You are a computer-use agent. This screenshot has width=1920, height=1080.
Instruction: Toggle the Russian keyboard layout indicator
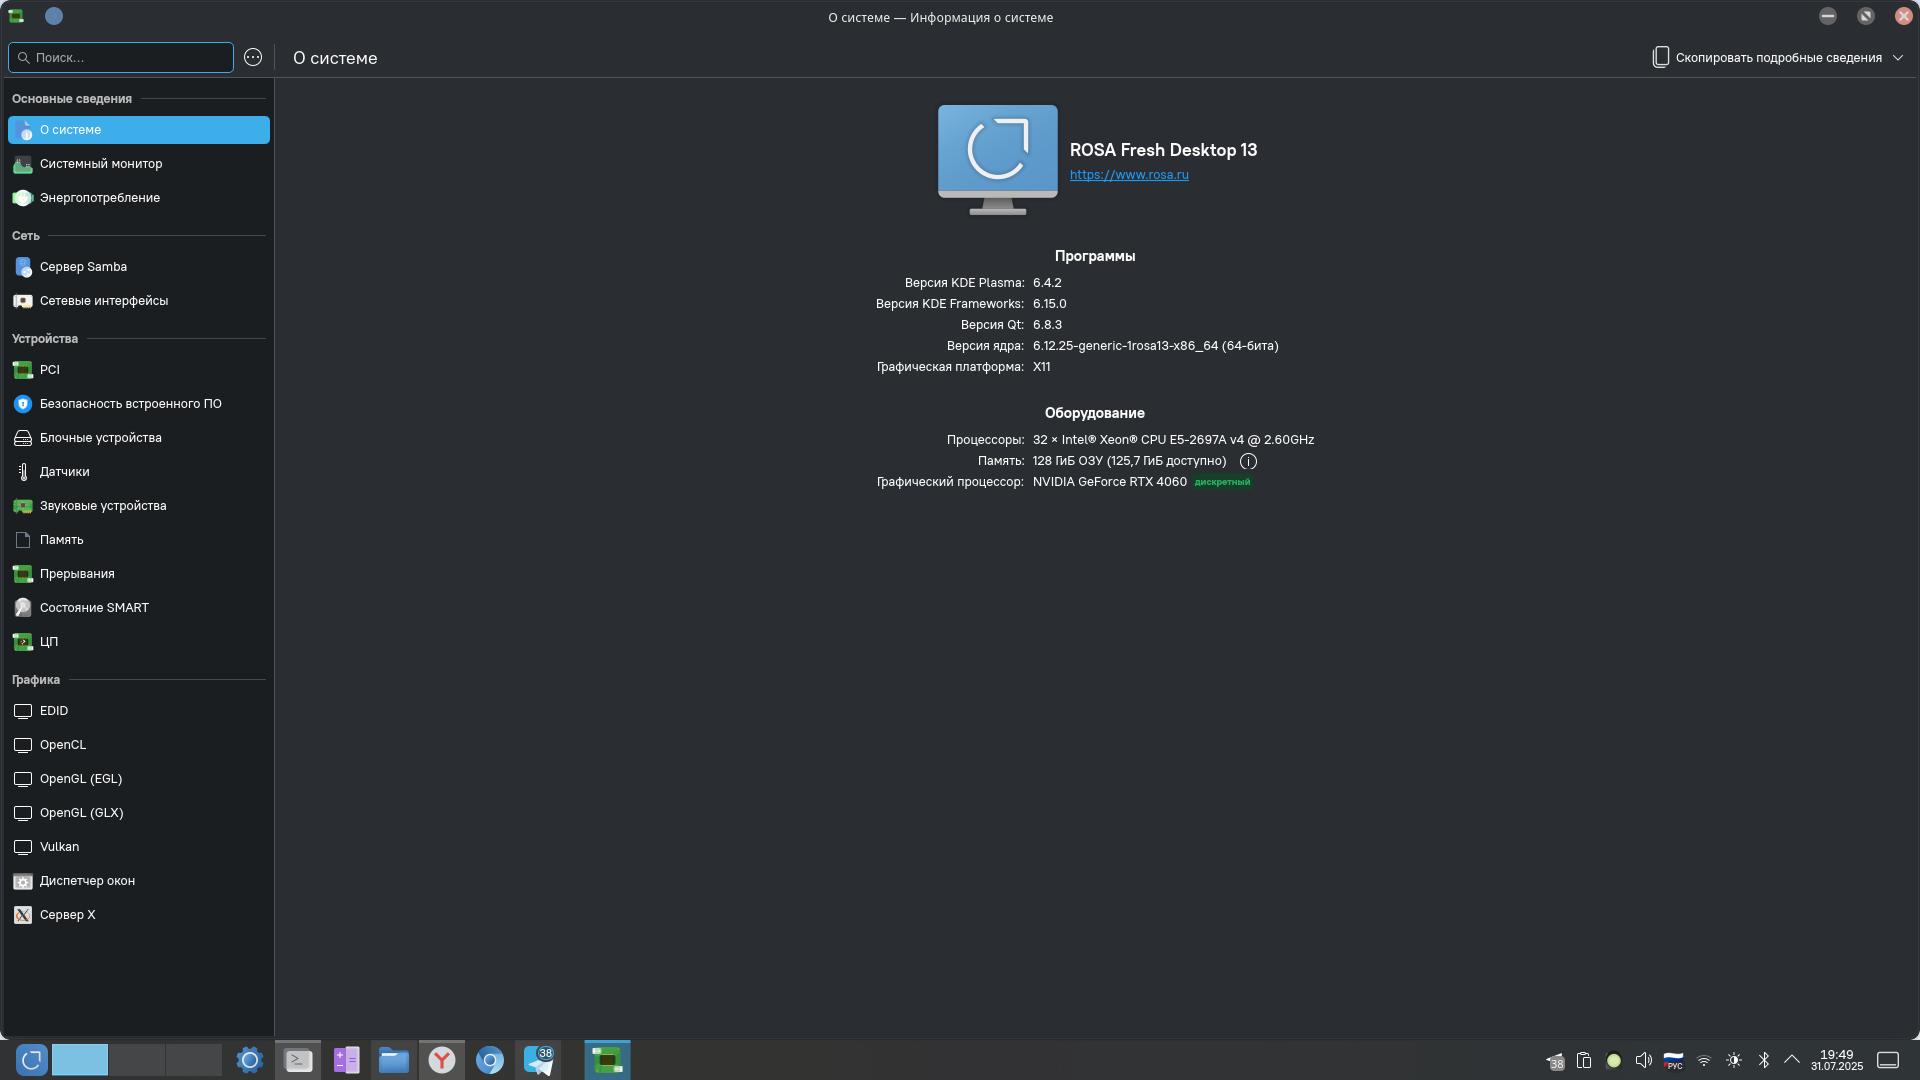point(1673,1060)
